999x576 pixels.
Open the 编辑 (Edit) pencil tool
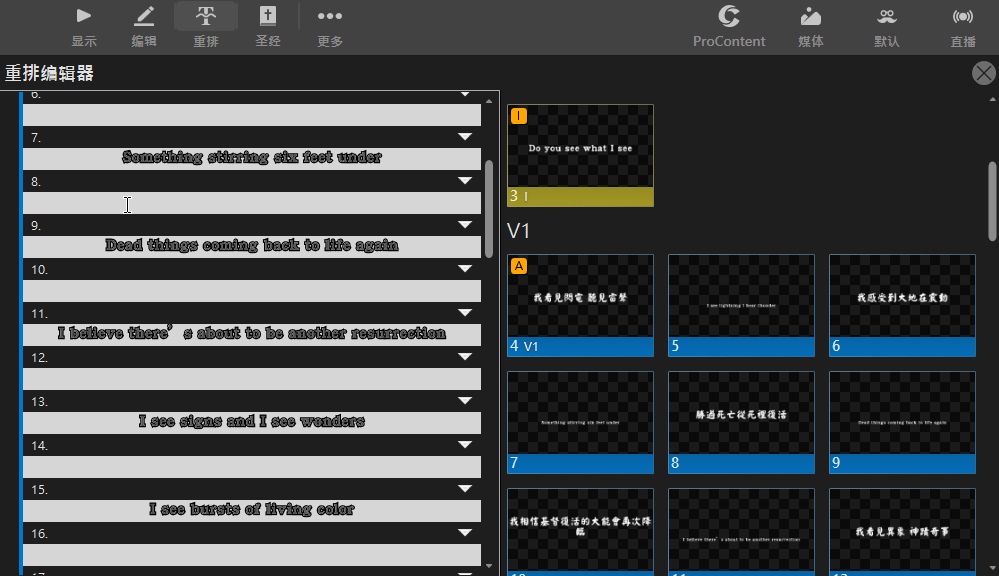(x=144, y=16)
